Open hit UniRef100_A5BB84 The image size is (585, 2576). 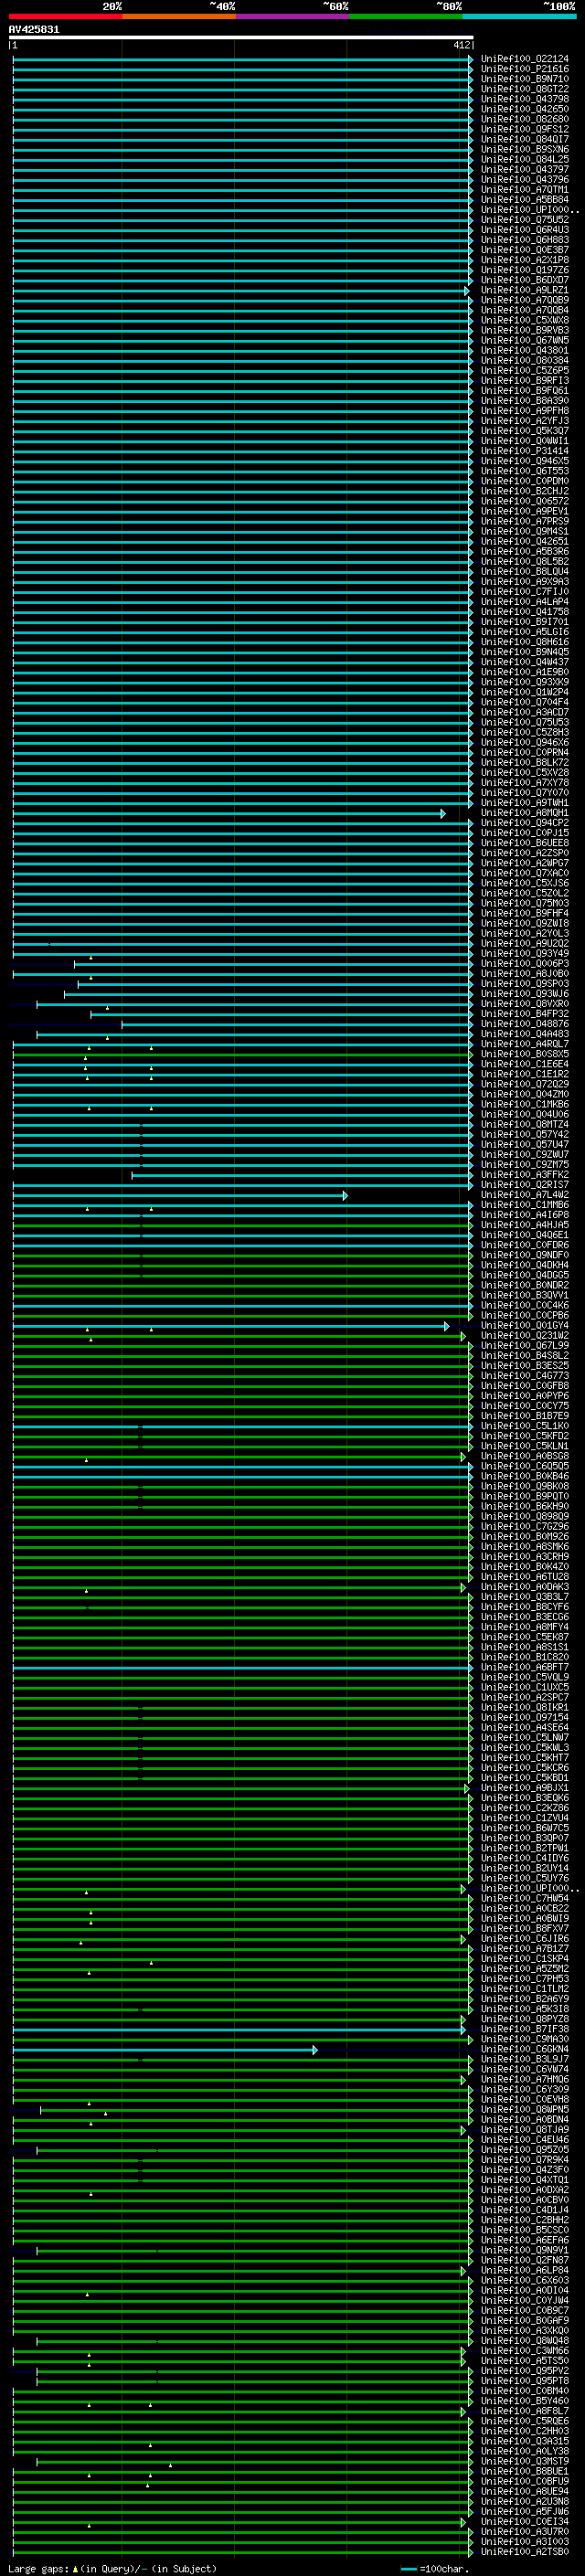525,200
